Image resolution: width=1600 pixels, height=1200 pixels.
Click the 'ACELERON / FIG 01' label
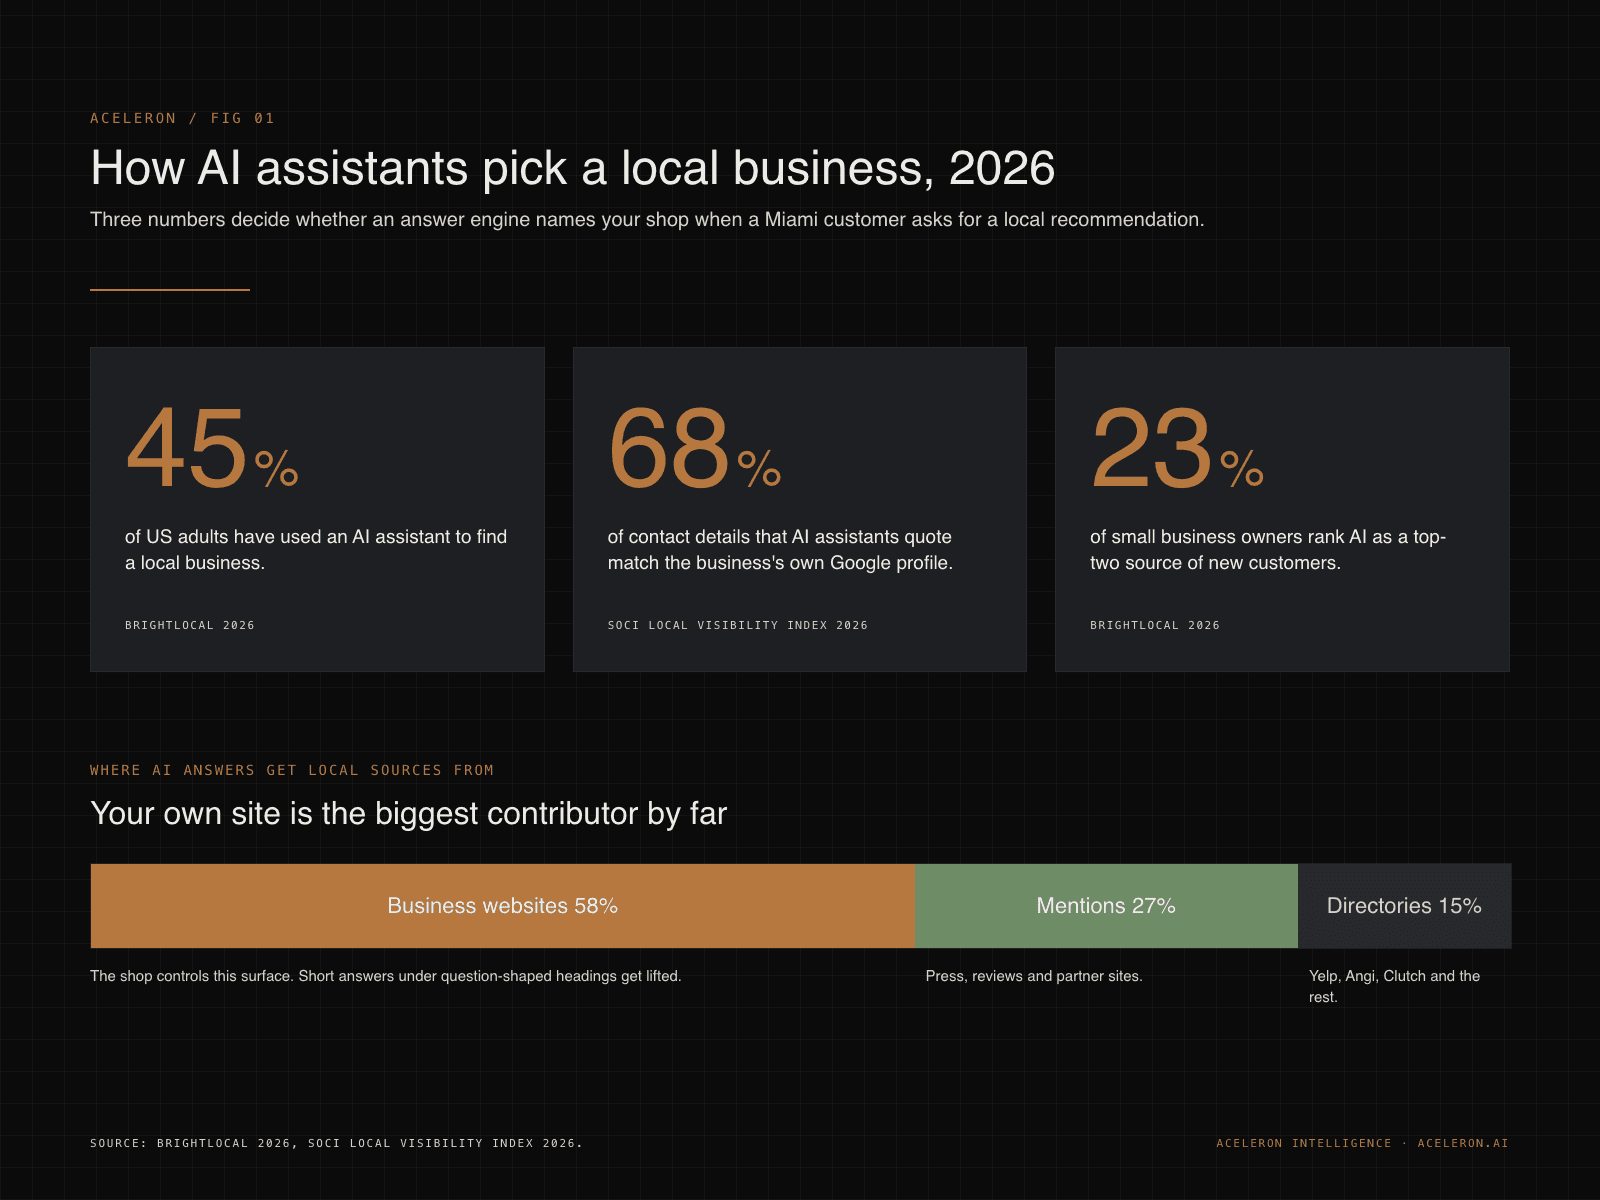point(182,118)
